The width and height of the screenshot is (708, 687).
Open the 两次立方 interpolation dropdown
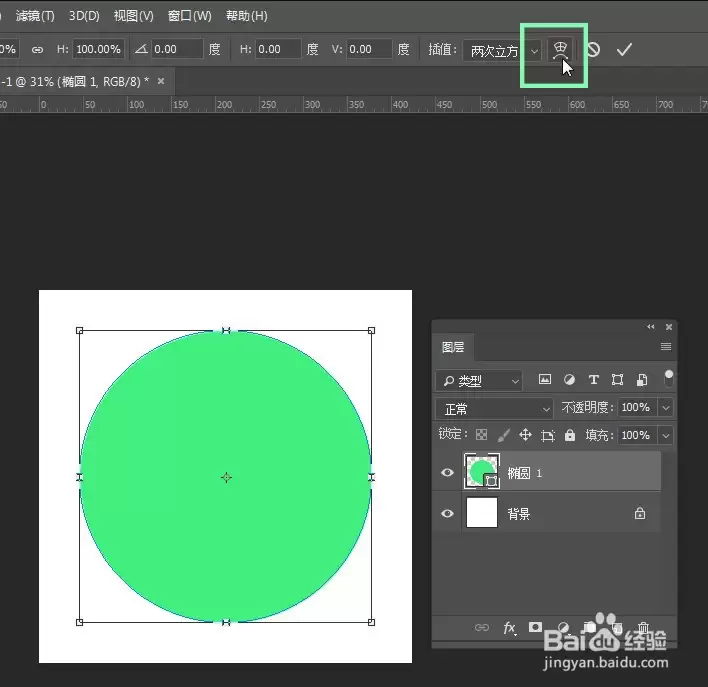(x=502, y=51)
